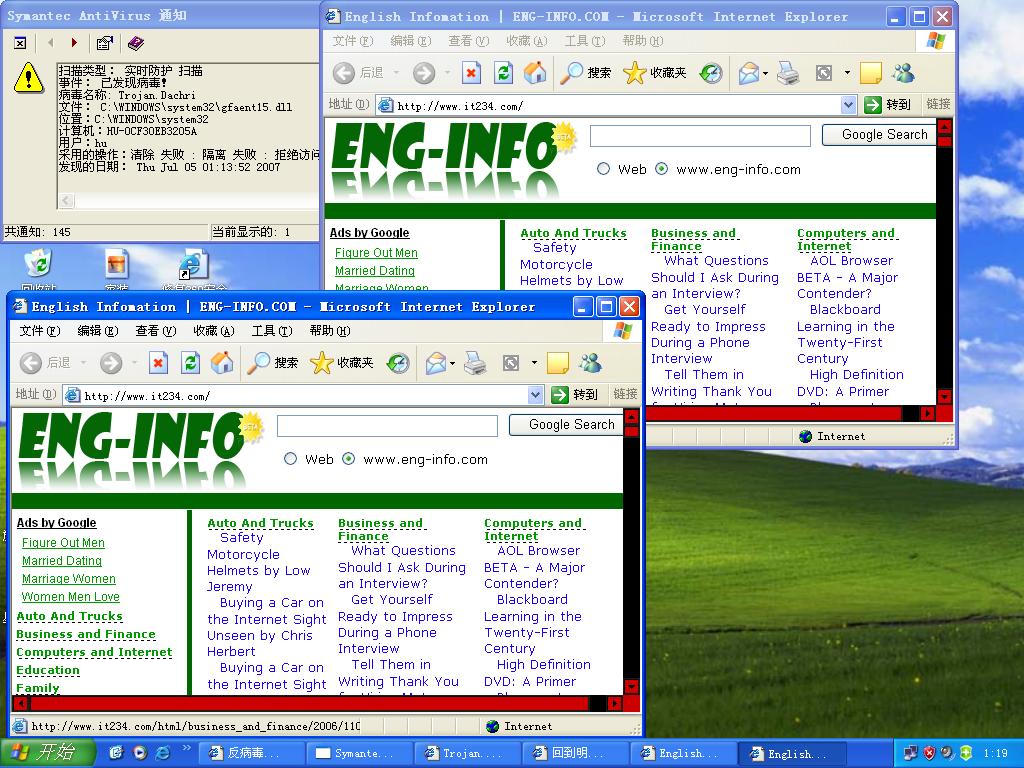Go Home in front IE window toolbar
1024x768 pixels.
click(x=222, y=362)
